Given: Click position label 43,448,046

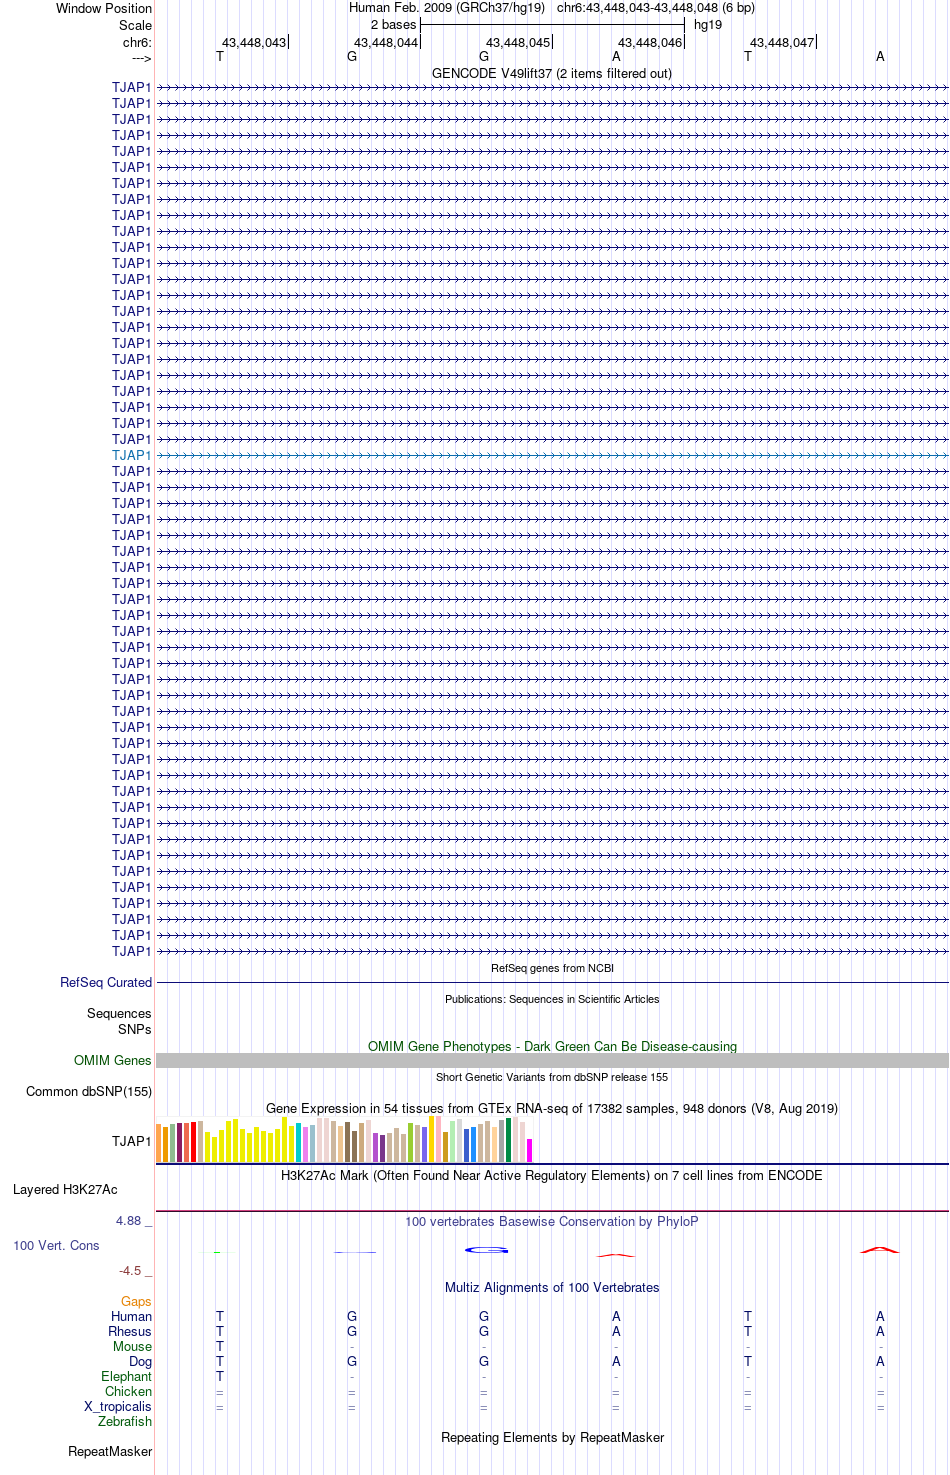Looking at the screenshot, I should (x=650, y=43).
